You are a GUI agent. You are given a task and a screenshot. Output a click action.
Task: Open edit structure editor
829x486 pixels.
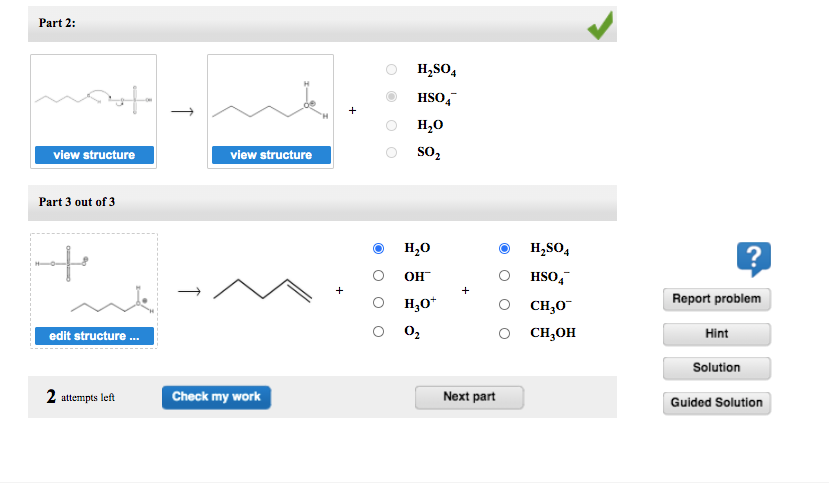pyautogui.click(x=94, y=336)
